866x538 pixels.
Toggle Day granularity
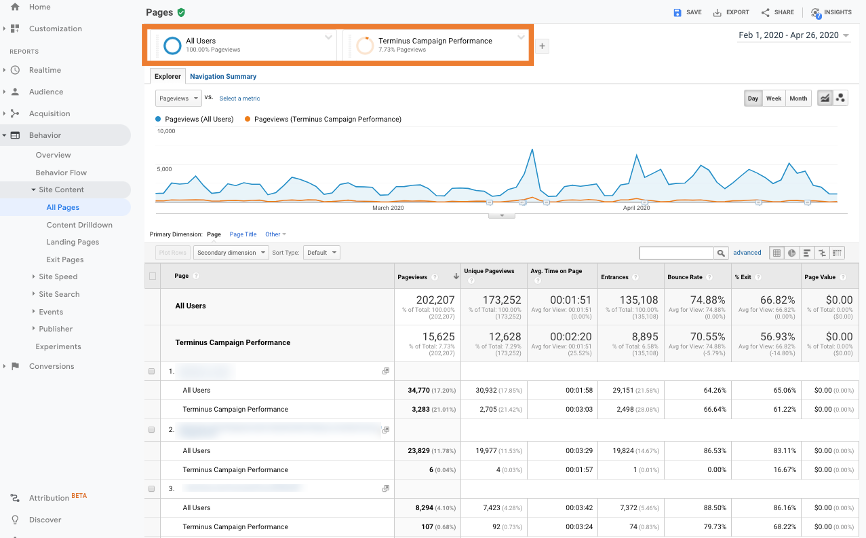click(753, 98)
